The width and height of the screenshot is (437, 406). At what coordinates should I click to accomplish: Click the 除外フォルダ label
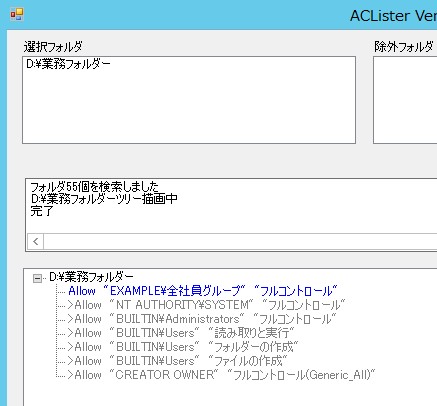[x=404, y=47]
